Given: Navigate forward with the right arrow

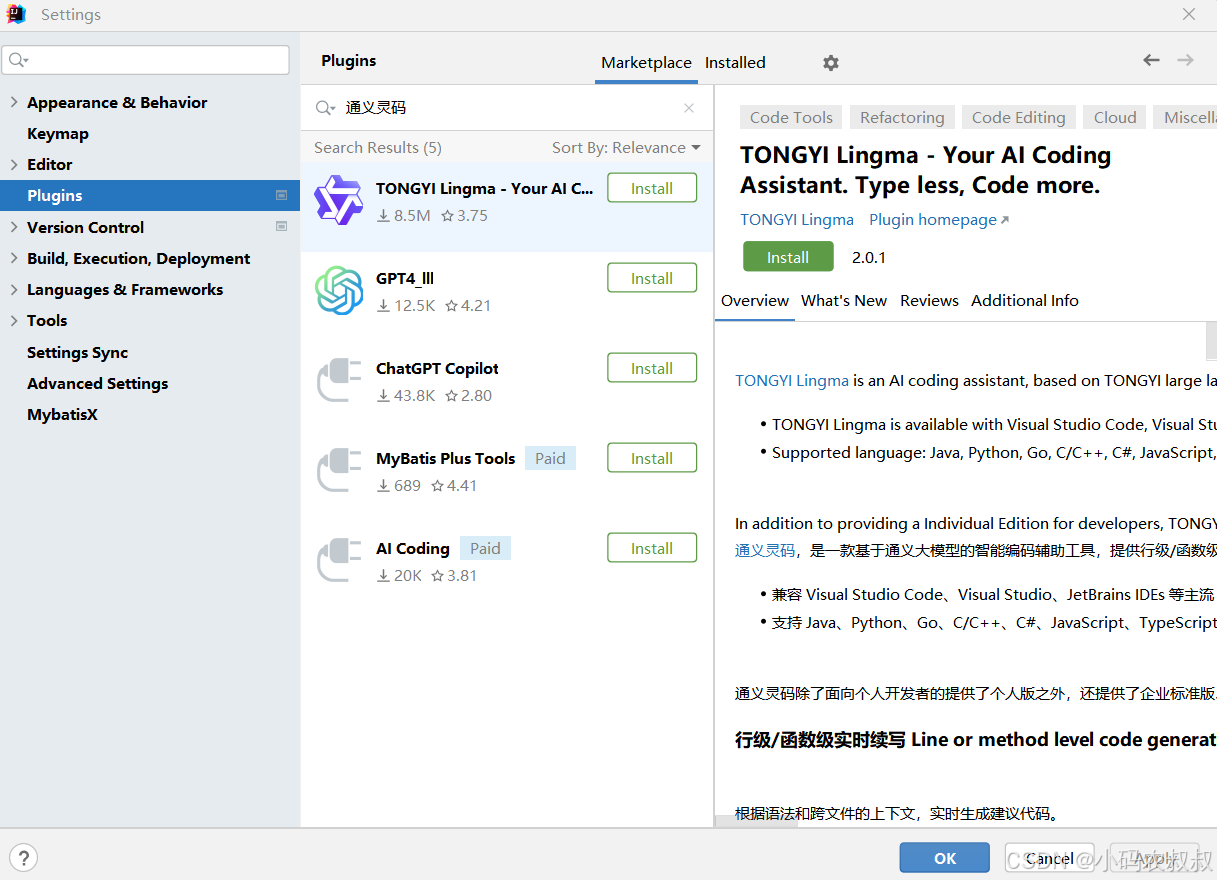Looking at the screenshot, I should tap(1185, 60).
